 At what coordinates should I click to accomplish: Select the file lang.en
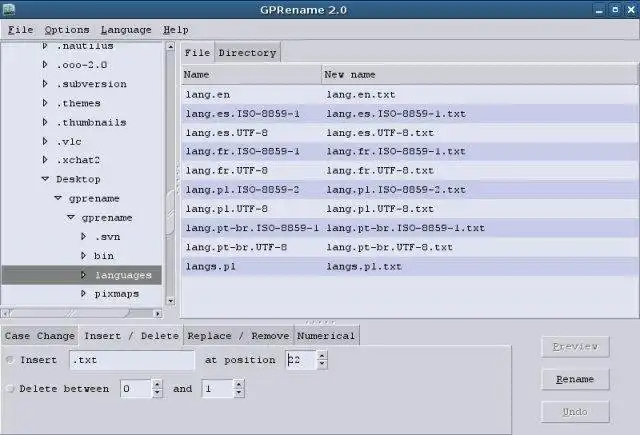tap(409, 95)
